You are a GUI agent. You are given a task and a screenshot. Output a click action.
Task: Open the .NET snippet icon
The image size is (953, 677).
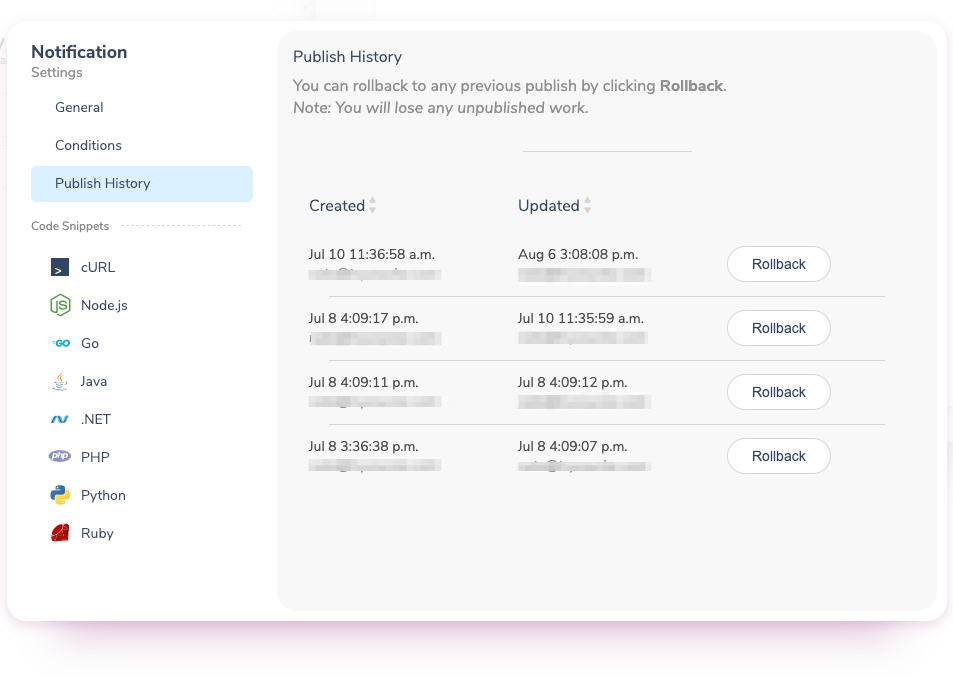pos(60,419)
